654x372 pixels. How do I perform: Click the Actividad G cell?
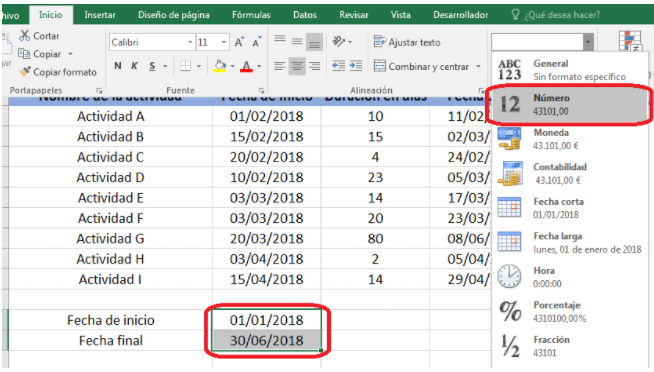pyautogui.click(x=111, y=239)
